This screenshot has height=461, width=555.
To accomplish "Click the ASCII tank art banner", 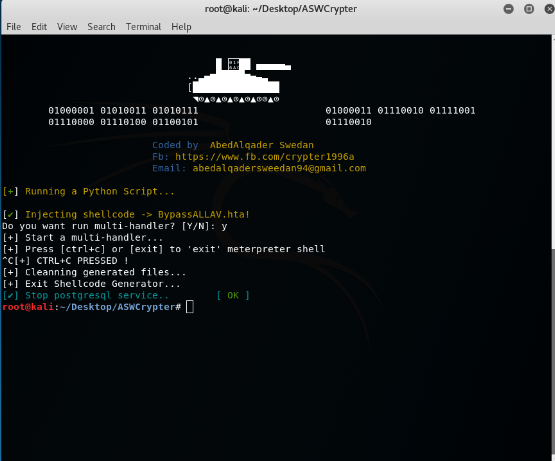I will click(240, 80).
